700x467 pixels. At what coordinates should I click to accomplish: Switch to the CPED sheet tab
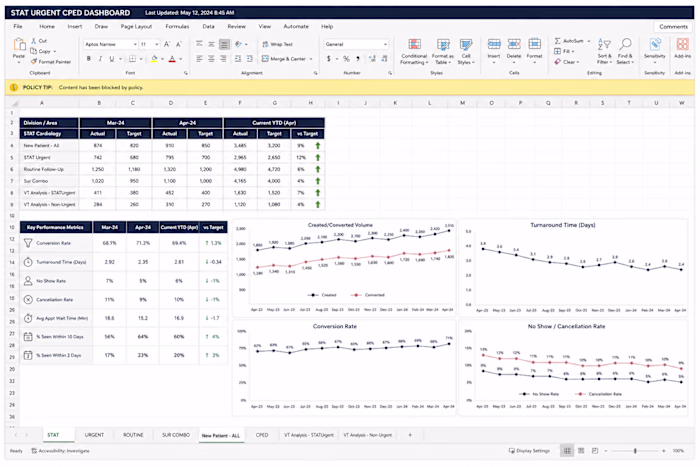pyautogui.click(x=262, y=435)
